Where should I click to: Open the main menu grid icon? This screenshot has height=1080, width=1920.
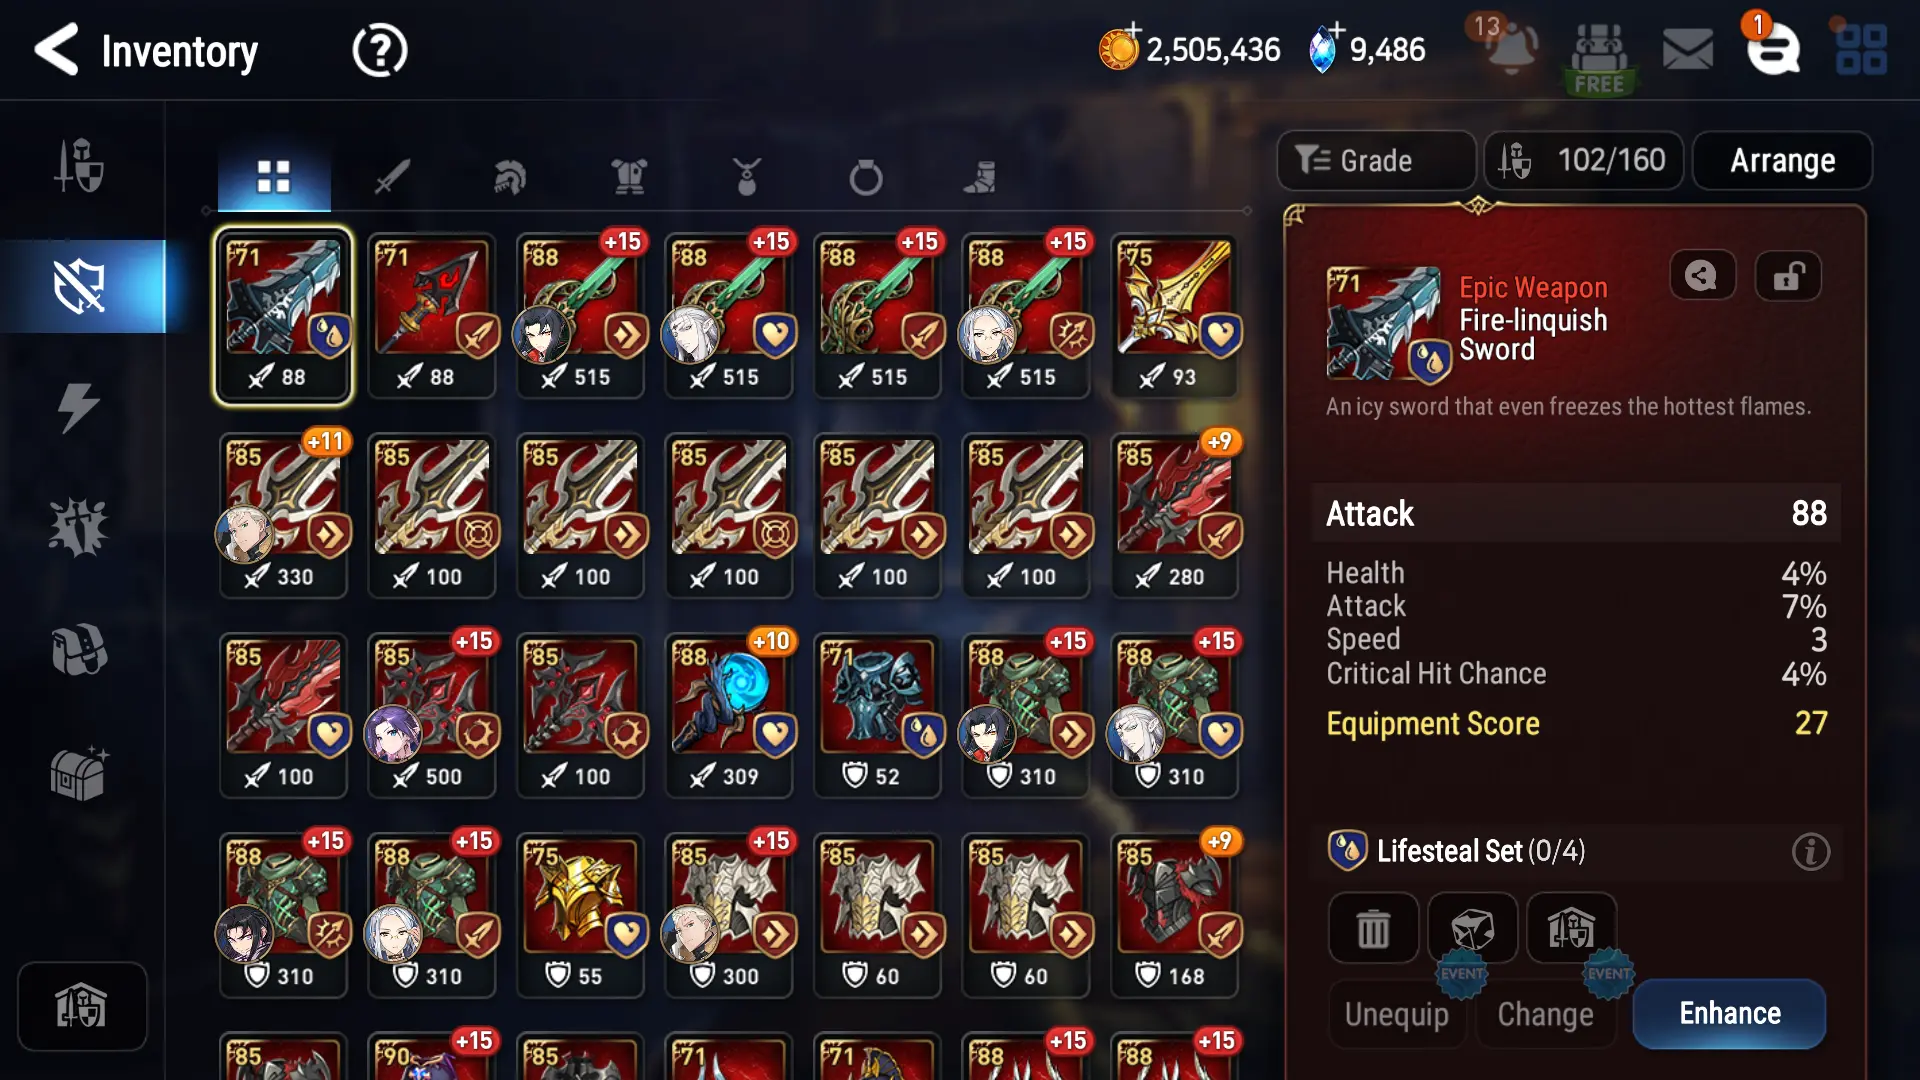[x=1860, y=50]
